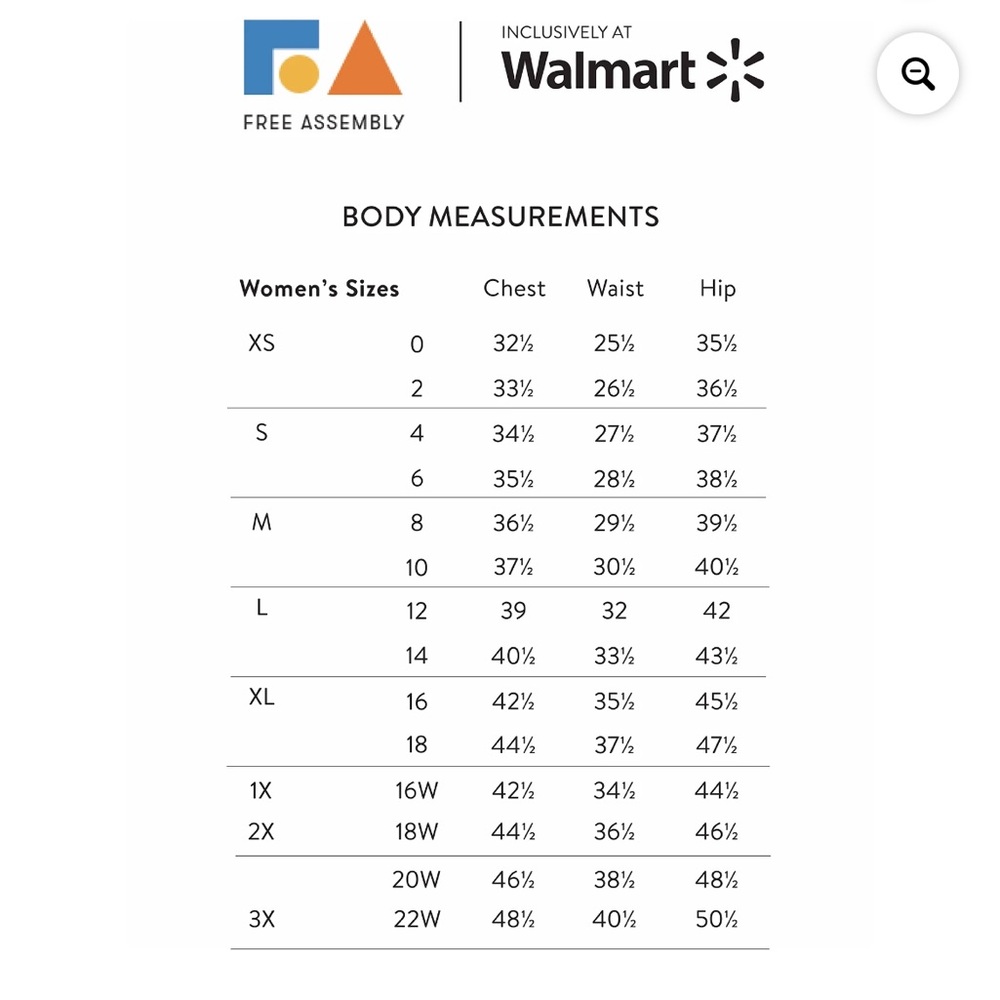Viewport: 1000px width, 1000px height.
Task: Click the INCLUSIVELY AT text
Action: coord(566,33)
